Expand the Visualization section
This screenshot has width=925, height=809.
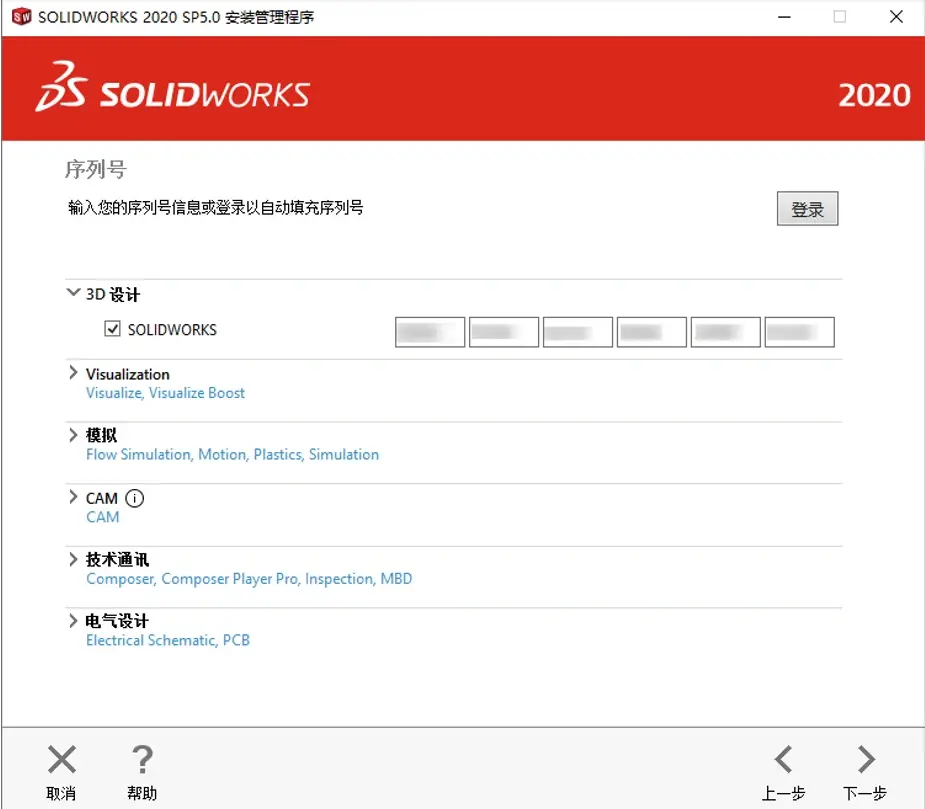[x=73, y=373]
